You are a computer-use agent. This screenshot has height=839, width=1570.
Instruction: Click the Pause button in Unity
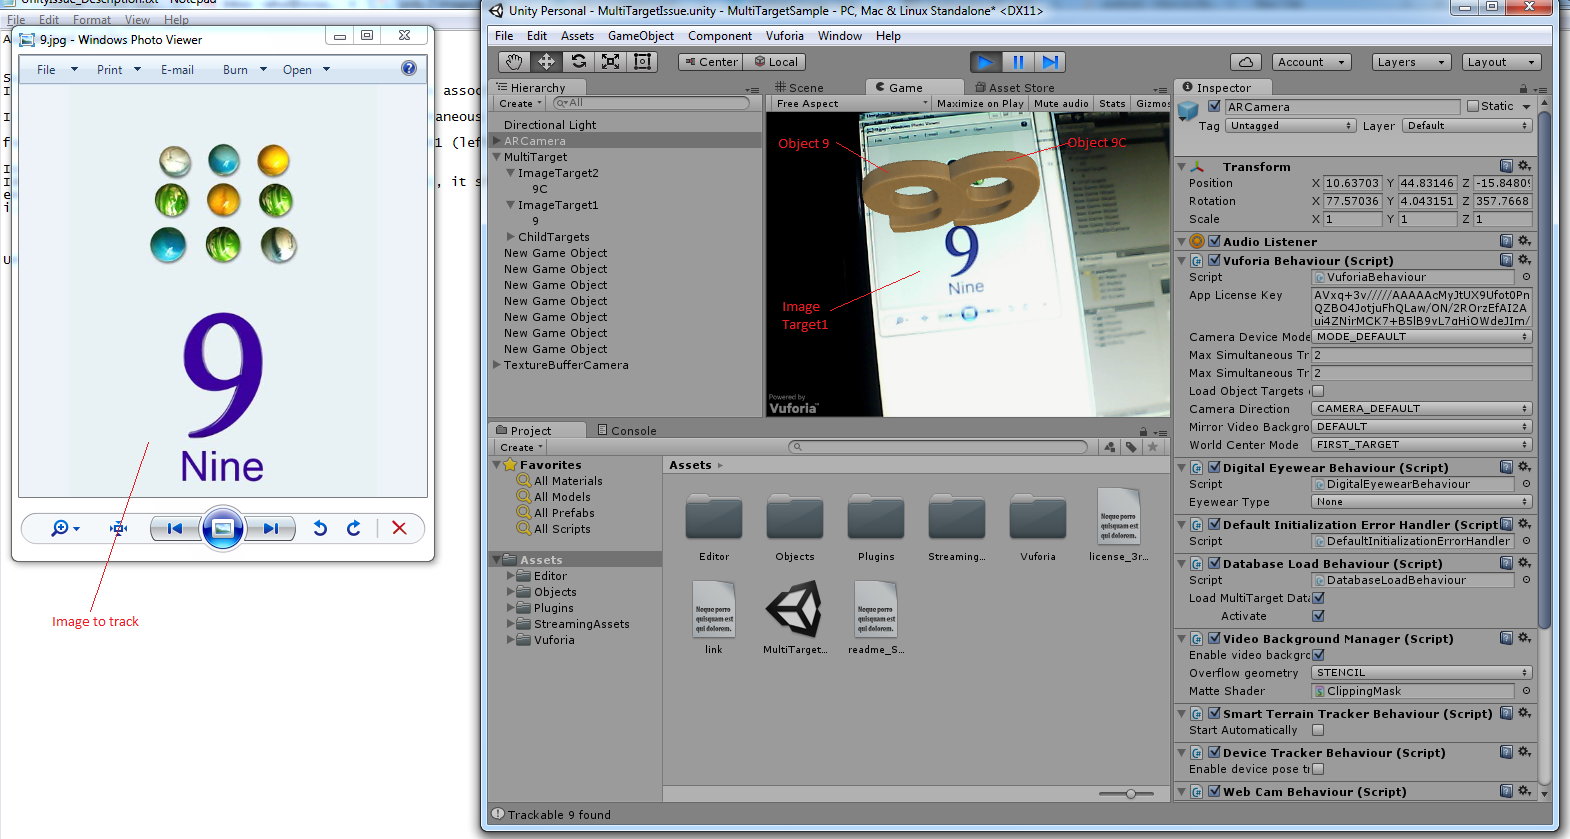[x=1018, y=62]
